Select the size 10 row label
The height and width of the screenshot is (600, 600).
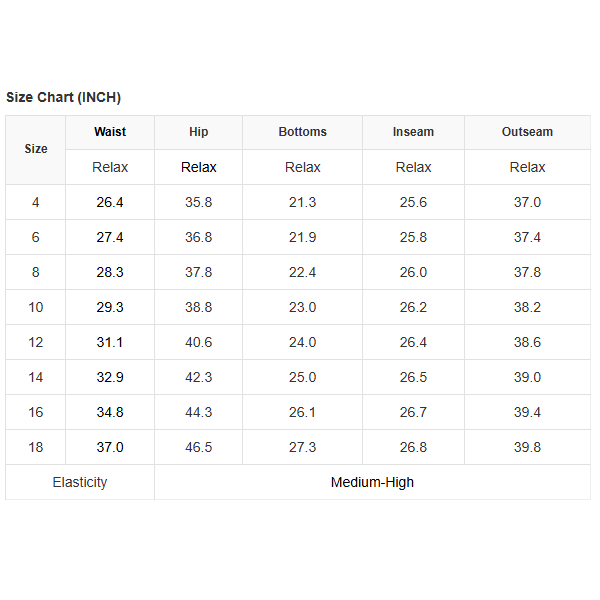click(x=36, y=307)
